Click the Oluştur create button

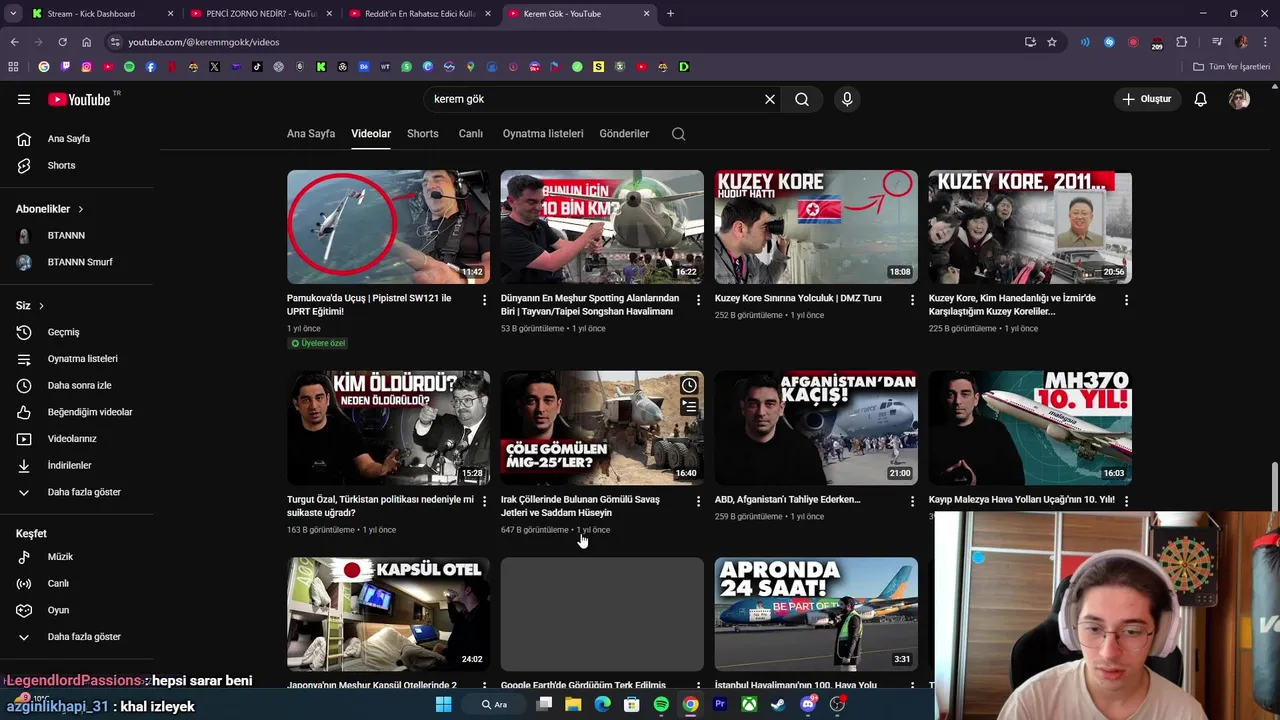click(1147, 99)
